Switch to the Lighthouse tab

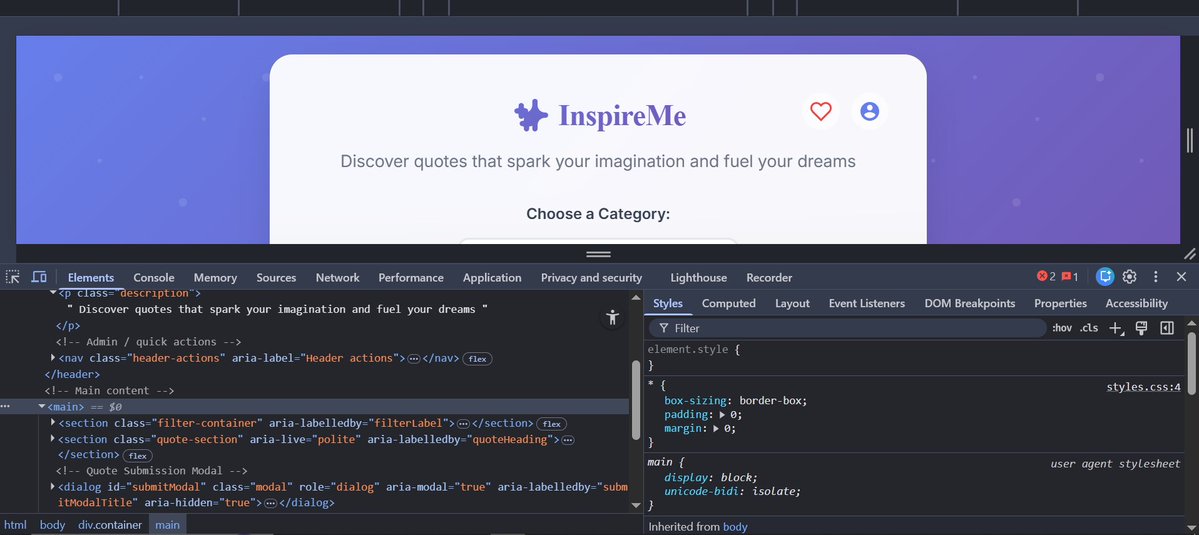pos(698,277)
